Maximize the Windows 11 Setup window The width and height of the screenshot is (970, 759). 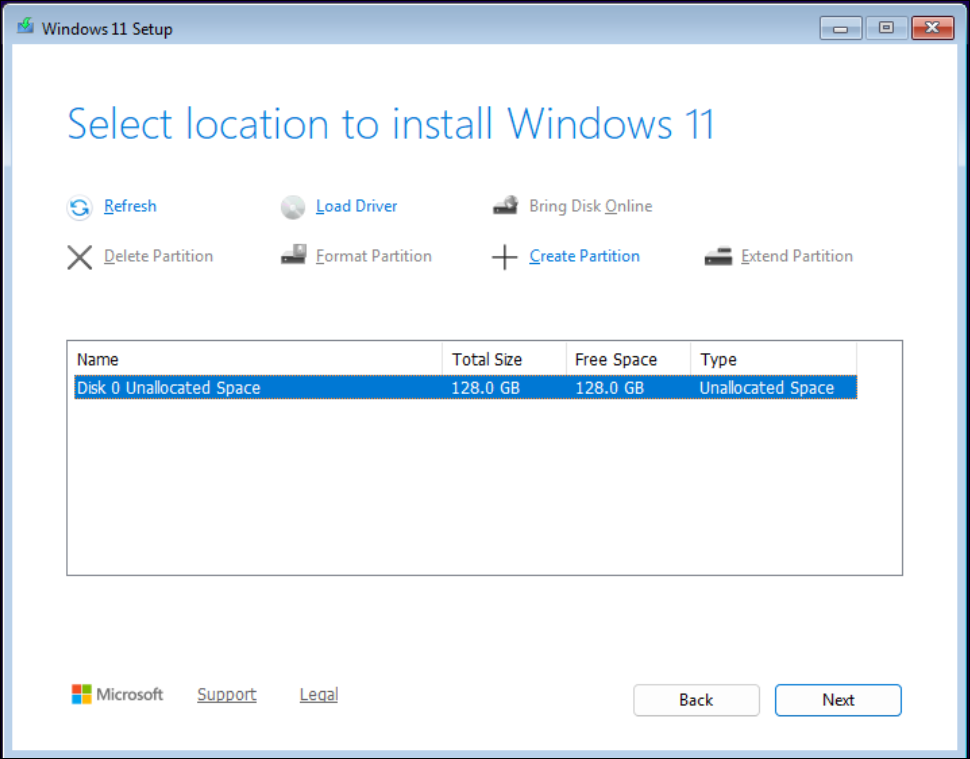tap(886, 28)
